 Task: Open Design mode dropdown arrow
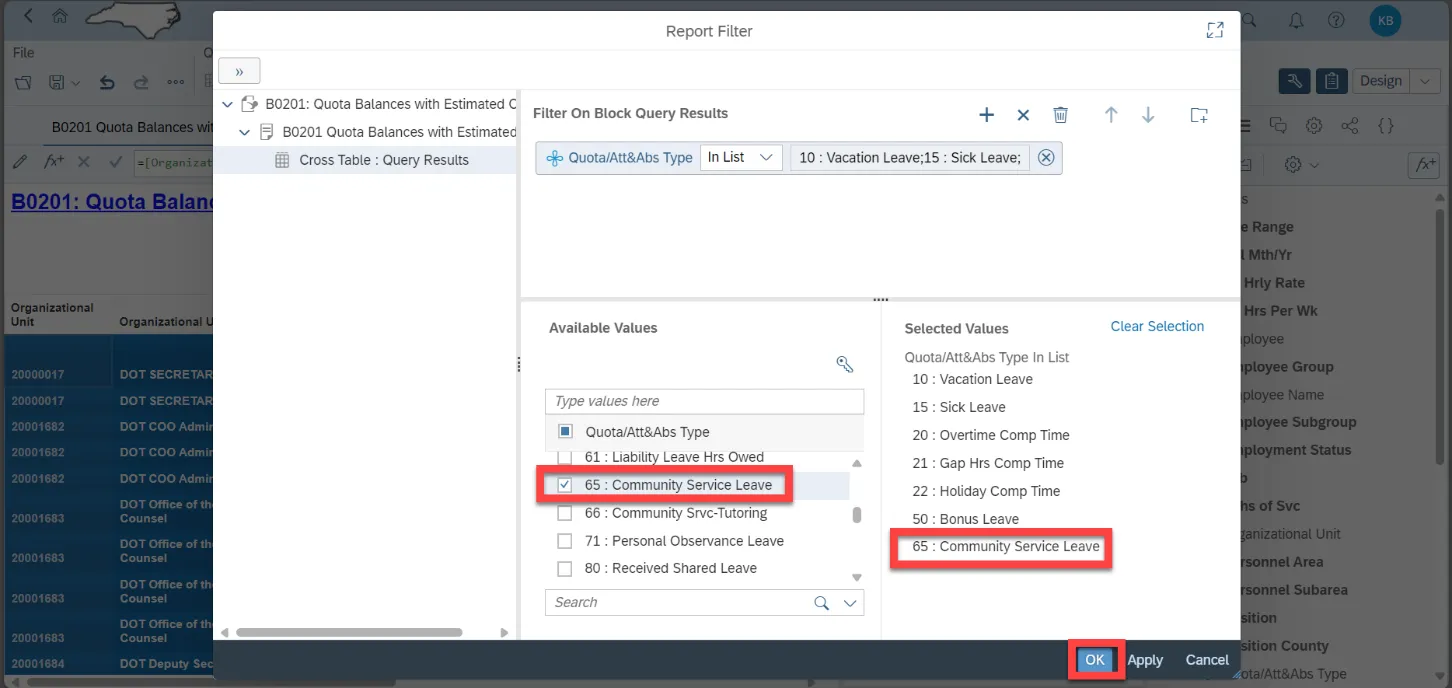(x=1424, y=81)
